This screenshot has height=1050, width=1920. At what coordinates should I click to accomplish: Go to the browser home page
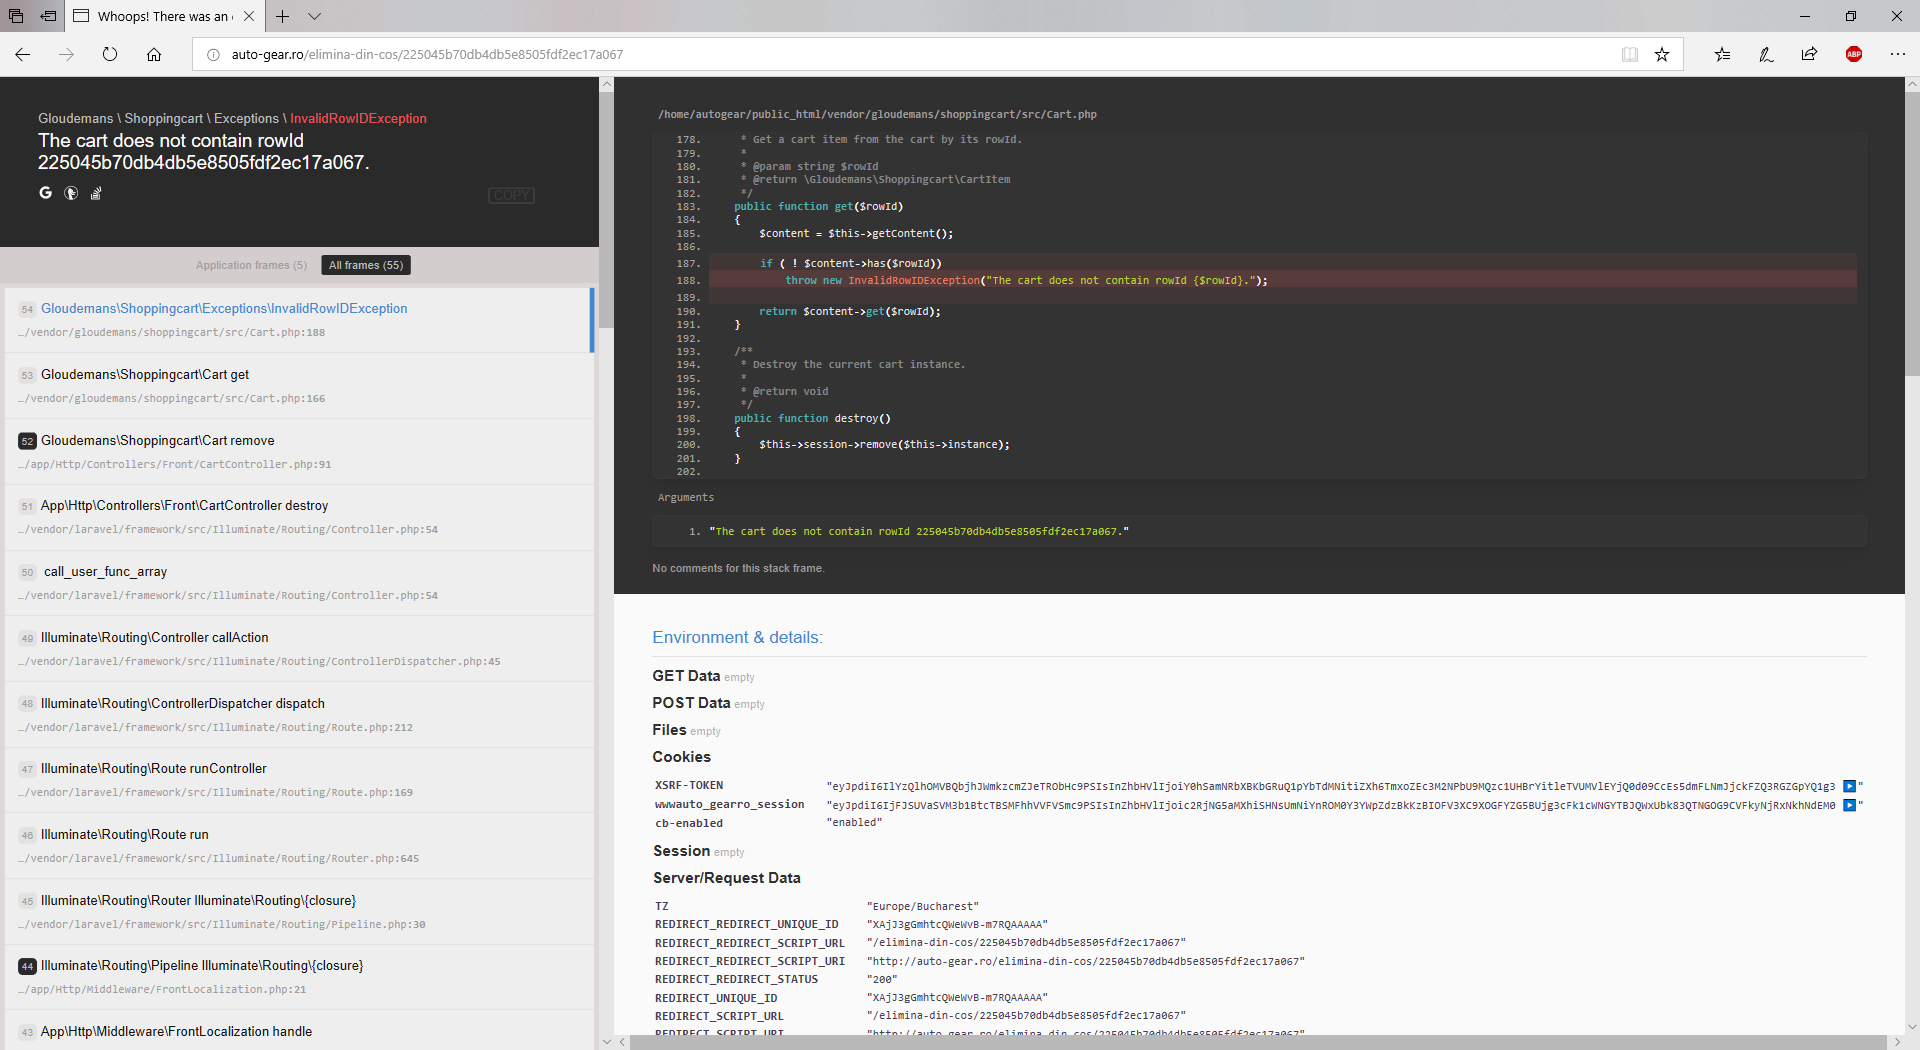click(154, 54)
